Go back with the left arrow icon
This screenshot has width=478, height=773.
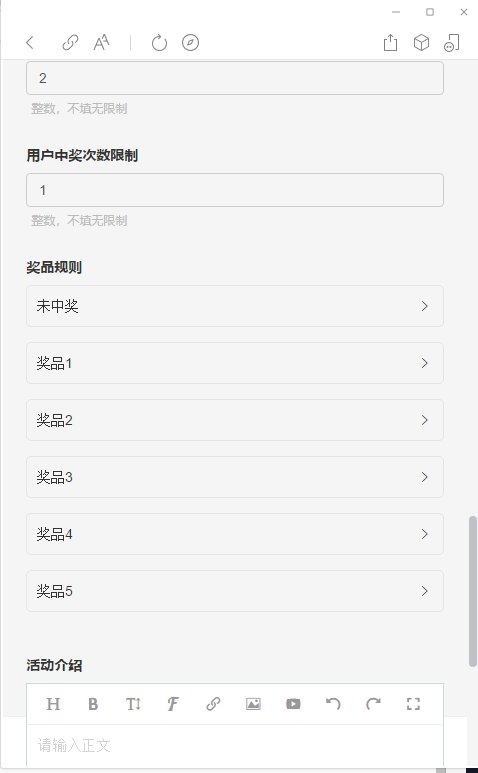30,42
